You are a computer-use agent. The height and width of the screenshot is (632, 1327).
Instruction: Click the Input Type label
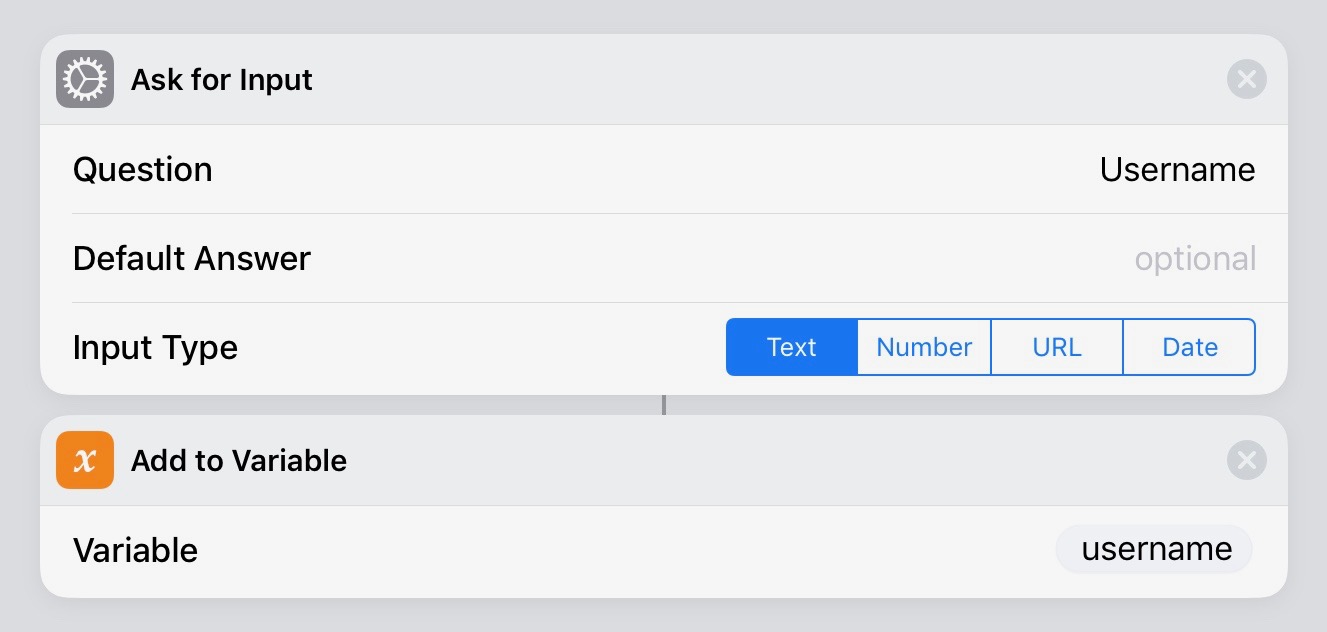click(x=155, y=348)
